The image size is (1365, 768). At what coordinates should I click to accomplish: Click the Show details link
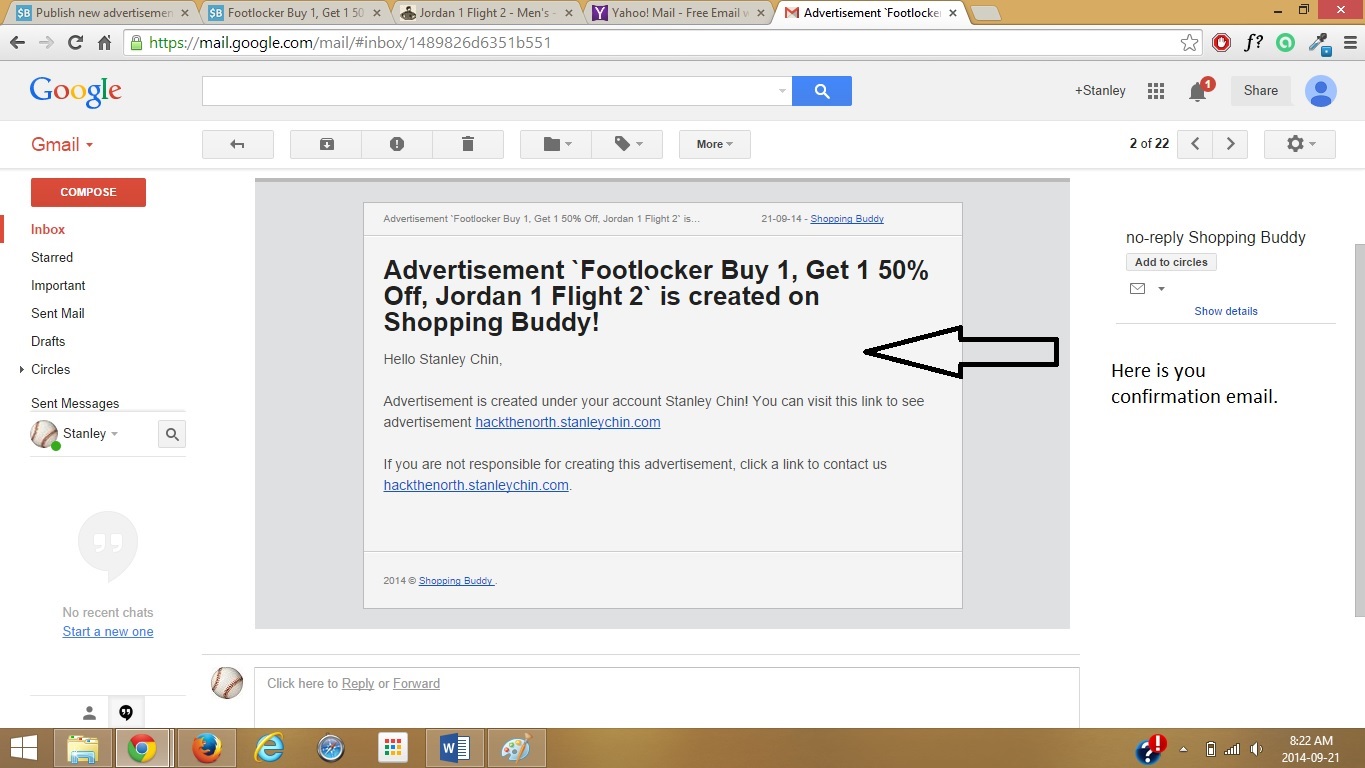(1226, 311)
